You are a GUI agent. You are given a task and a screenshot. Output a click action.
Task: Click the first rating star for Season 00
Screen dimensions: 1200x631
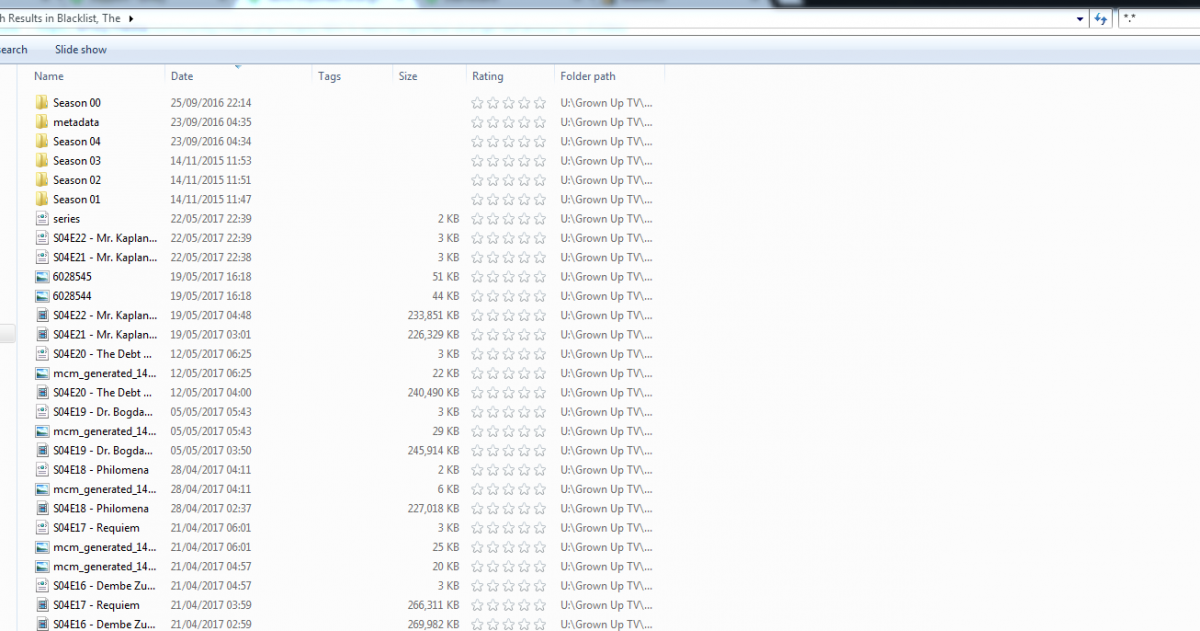pos(477,103)
